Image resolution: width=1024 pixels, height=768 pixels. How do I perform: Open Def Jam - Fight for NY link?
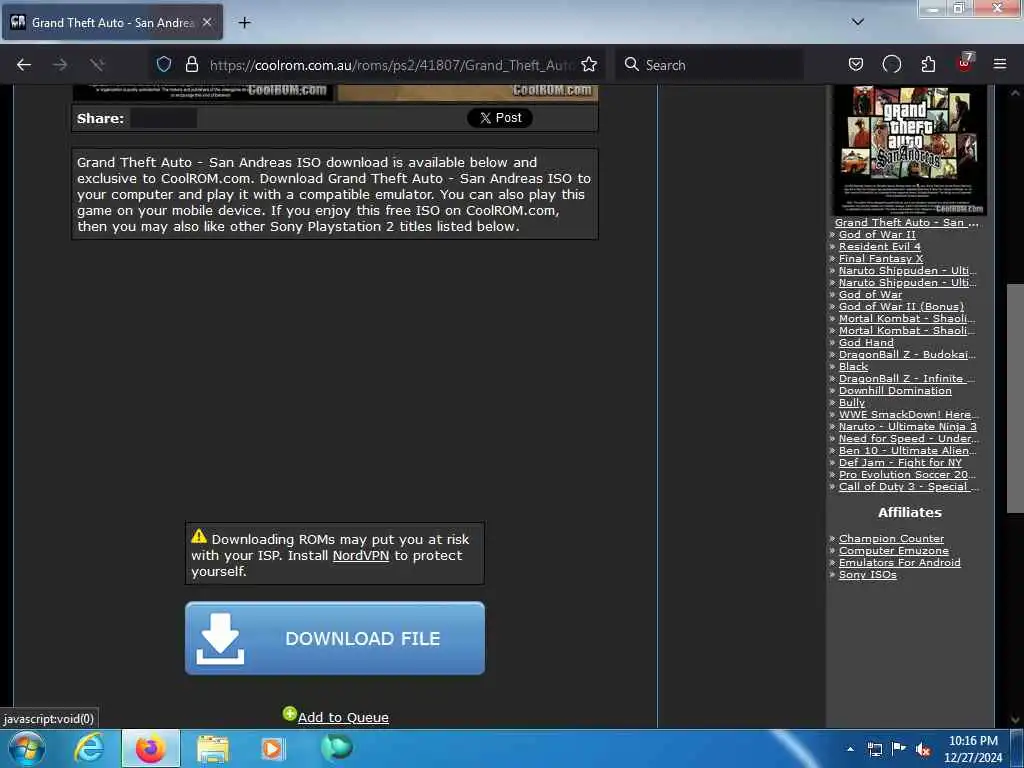(900, 462)
